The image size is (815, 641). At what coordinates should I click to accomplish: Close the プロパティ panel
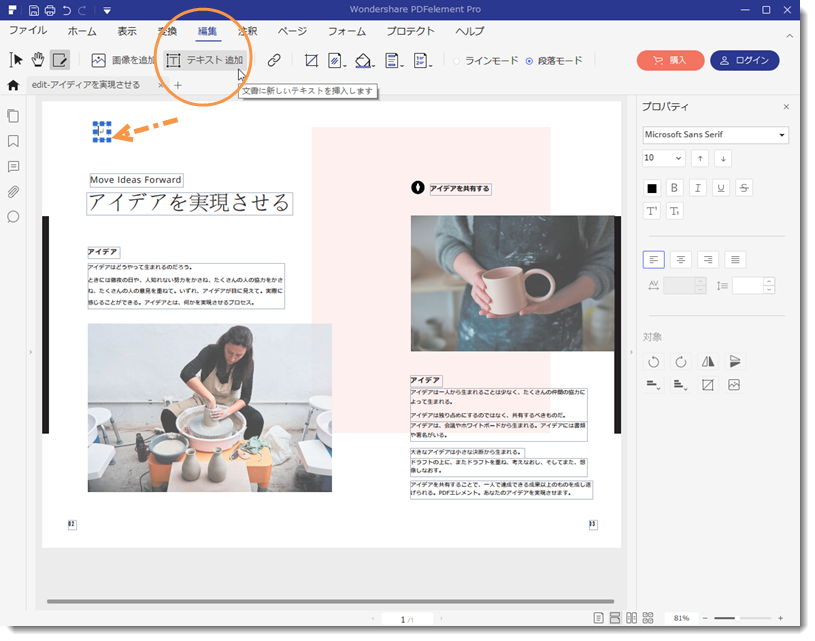(x=786, y=107)
